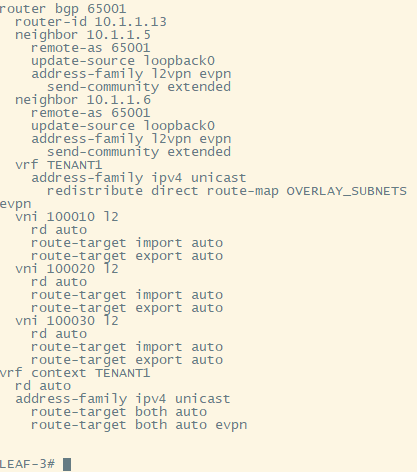Click 'route-target both auto evpn' line
Viewport: 417px width, 472px height.
tap(139, 425)
